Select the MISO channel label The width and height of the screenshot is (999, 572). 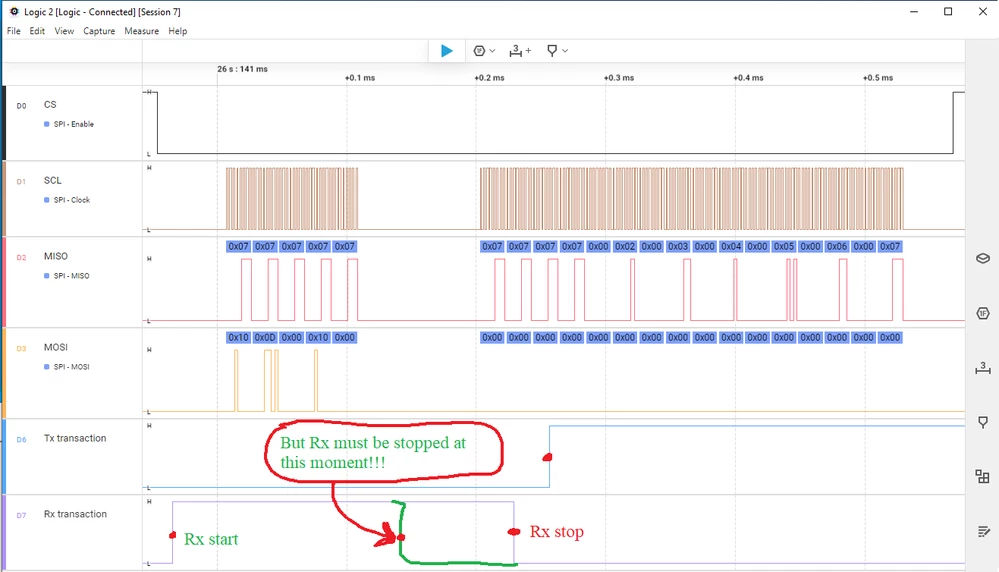tap(55, 256)
